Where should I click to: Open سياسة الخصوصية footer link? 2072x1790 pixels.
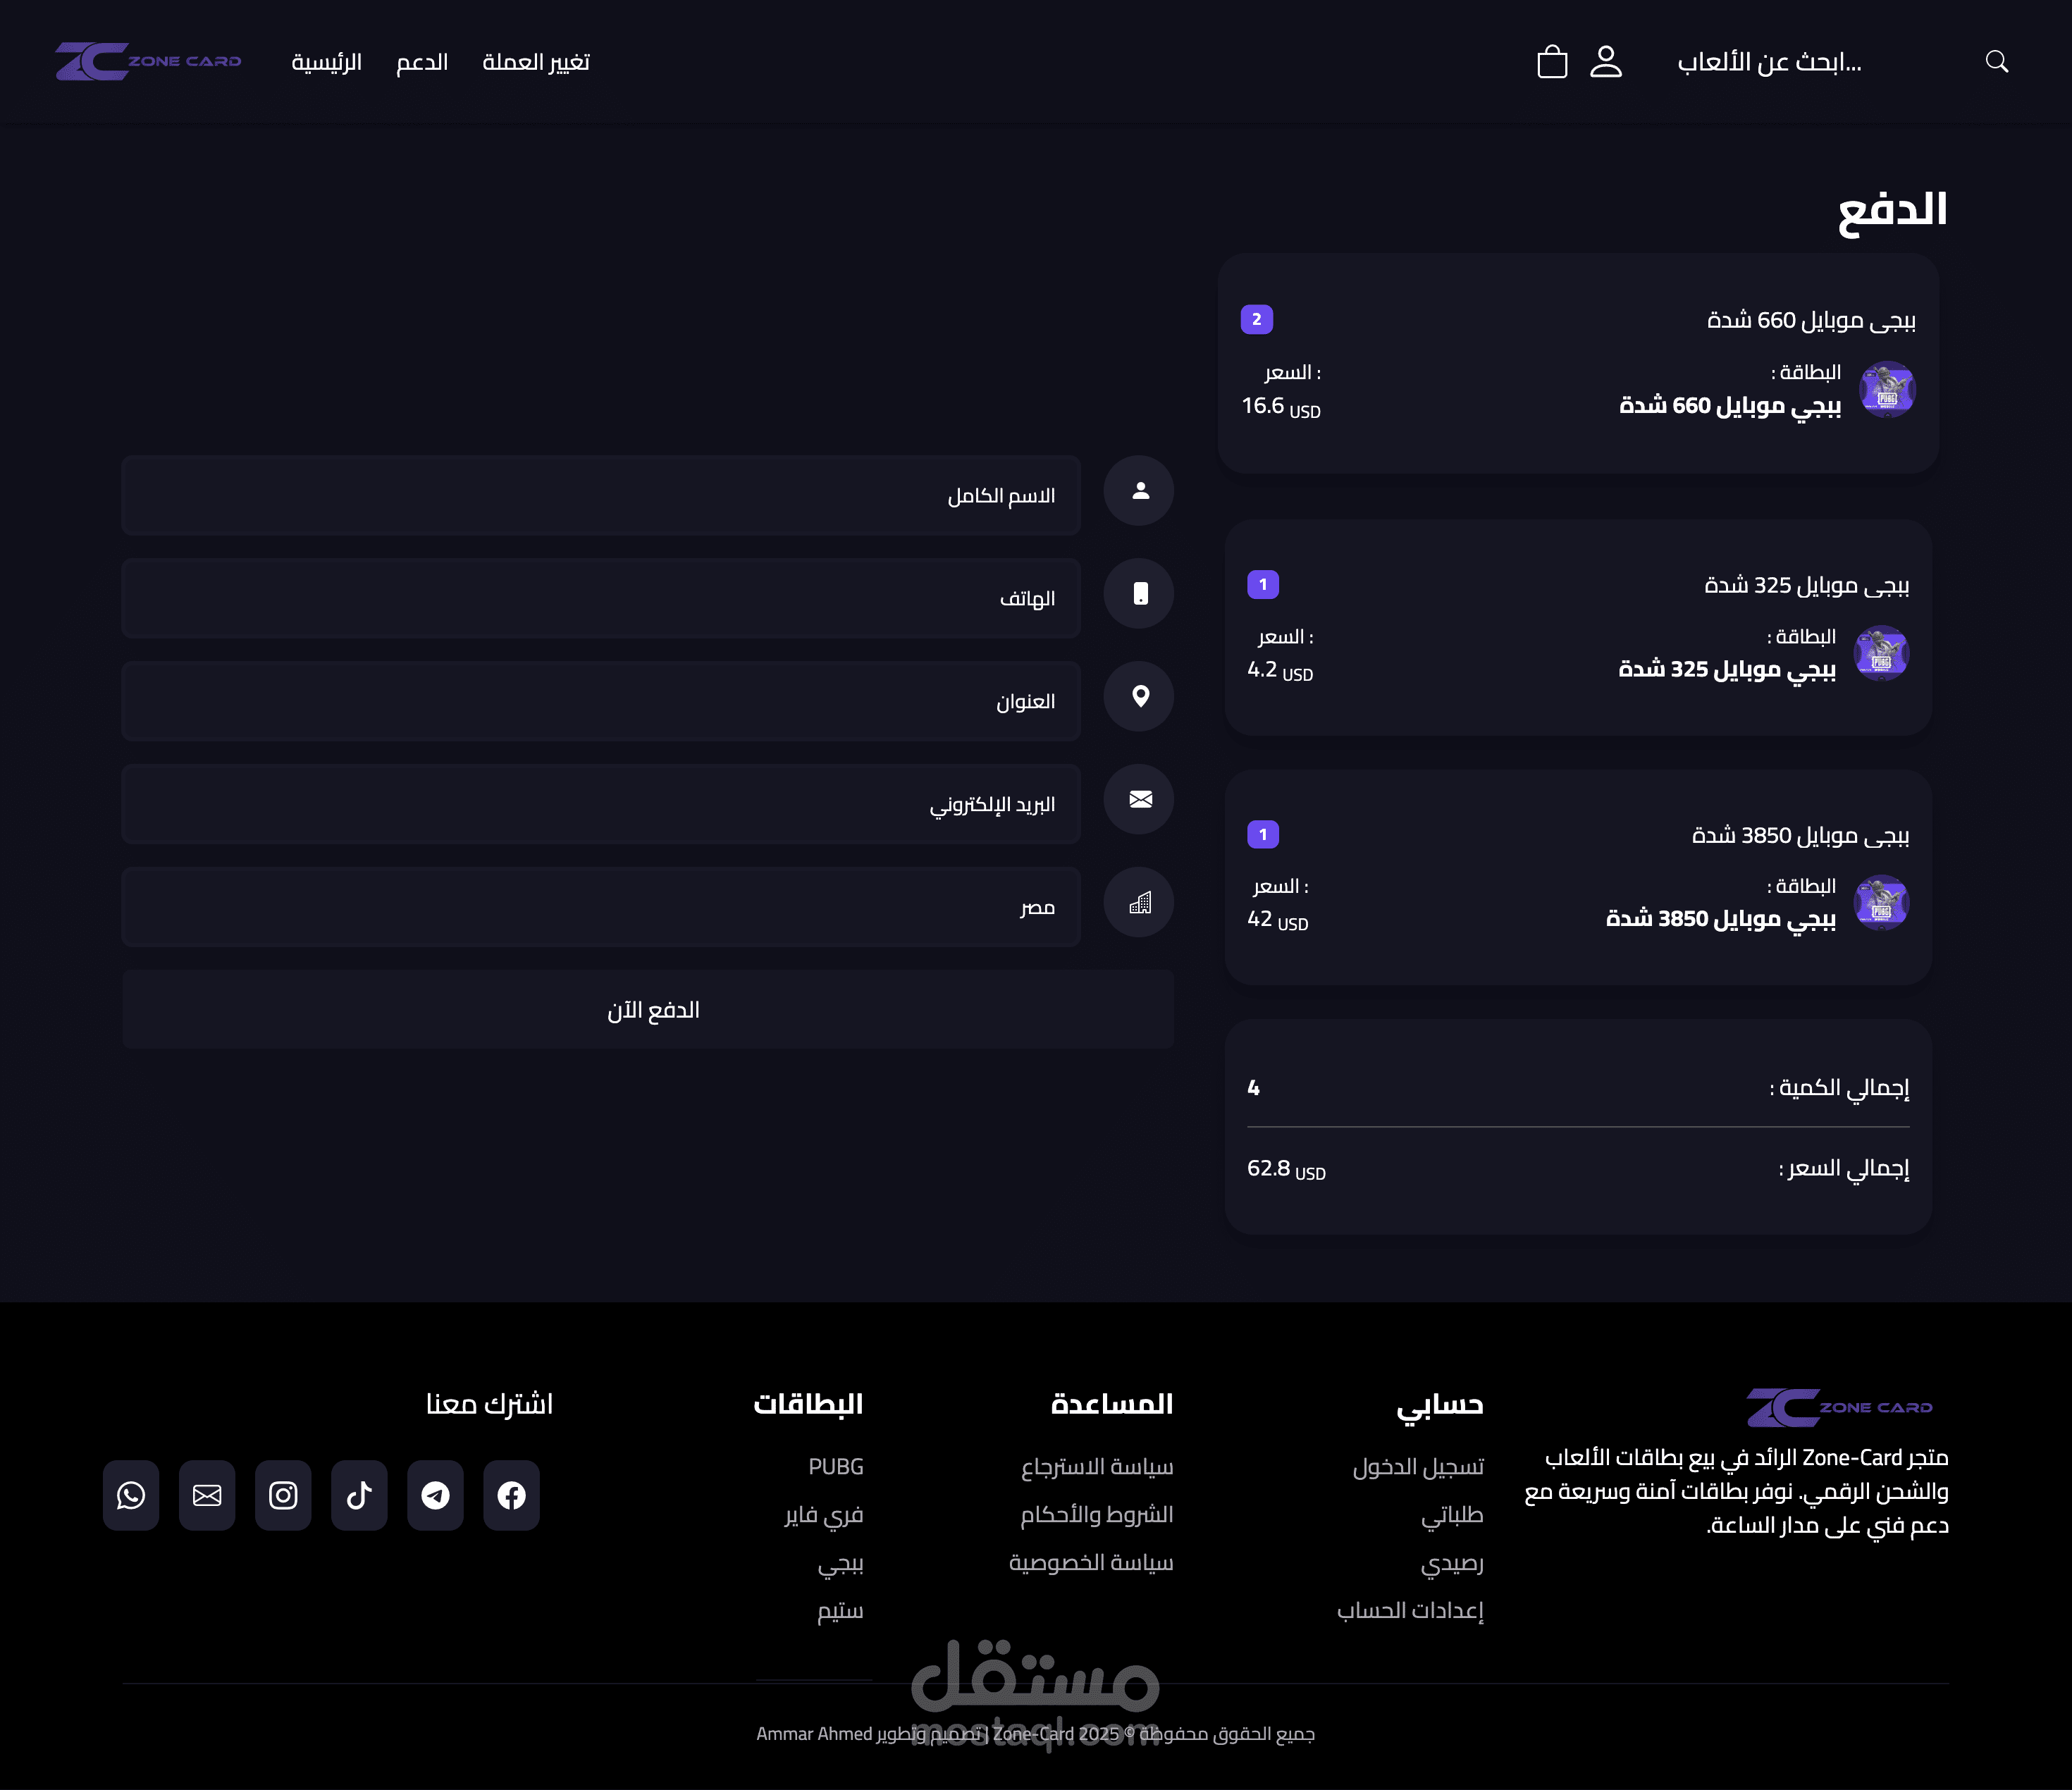(1091, 1563)
